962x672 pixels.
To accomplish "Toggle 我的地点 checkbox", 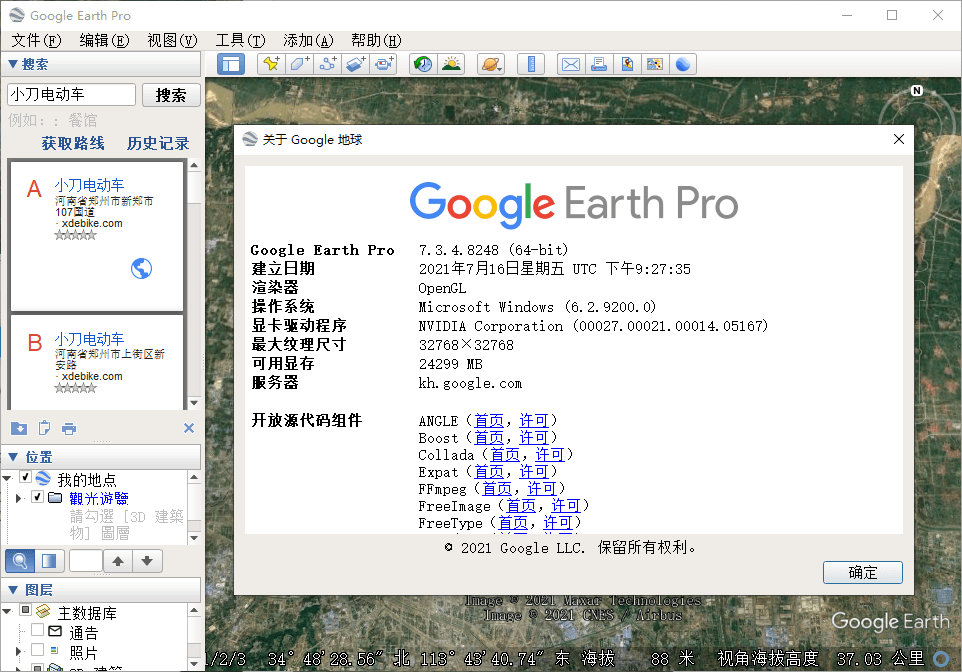I will point(26,477).
